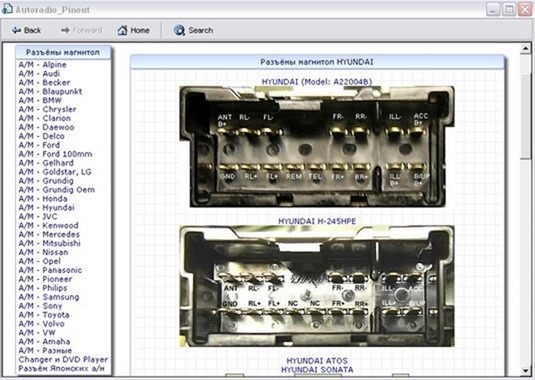Click Autoradio_Pinout title bar app icon
This screenshot has height=380, width=535.
click(x=7, y=9)
